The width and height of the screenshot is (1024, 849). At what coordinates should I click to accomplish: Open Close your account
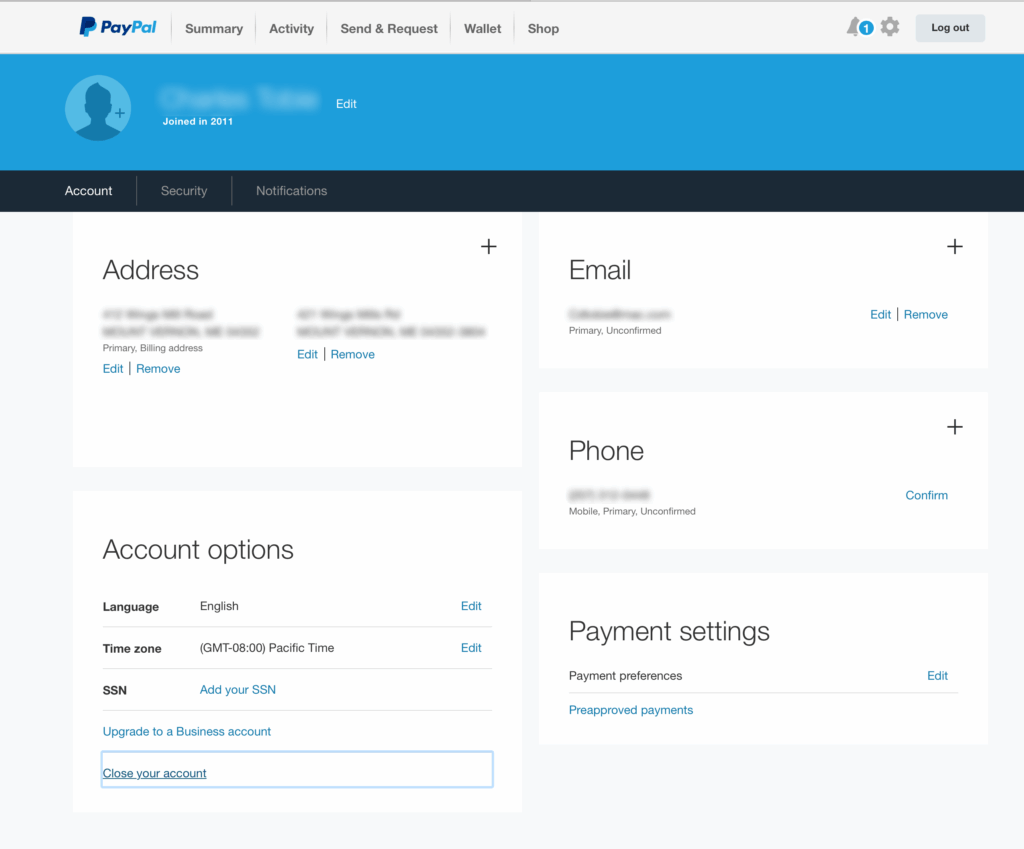pos(154,772)
